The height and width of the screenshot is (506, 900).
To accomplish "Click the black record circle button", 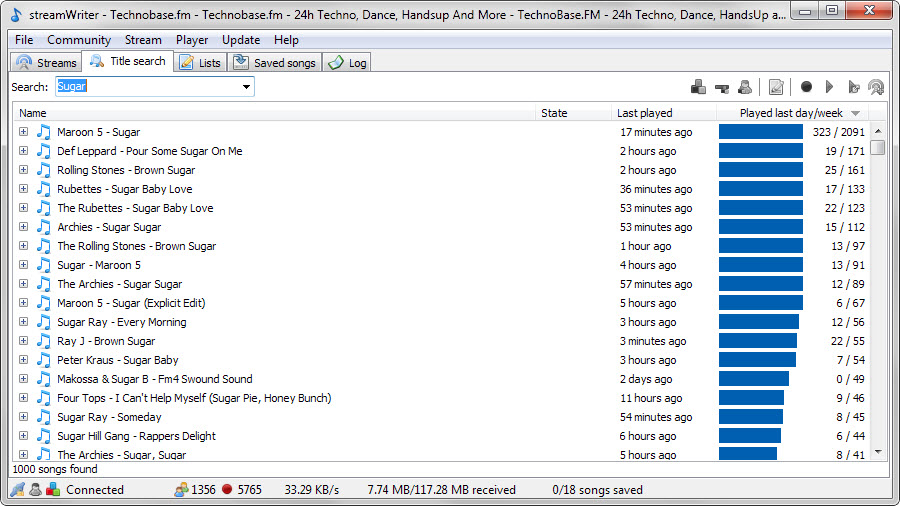I will coord(806,87).
